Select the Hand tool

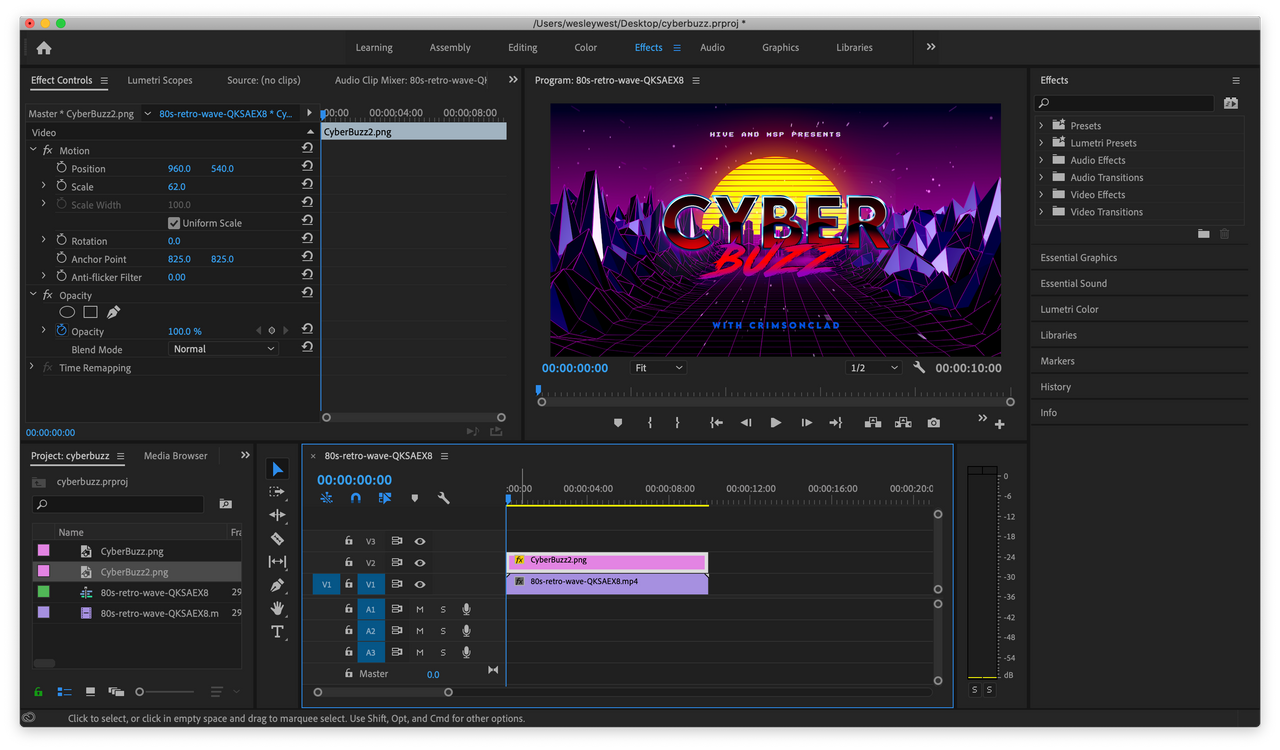pyautogui.click(x=278, y=608)
